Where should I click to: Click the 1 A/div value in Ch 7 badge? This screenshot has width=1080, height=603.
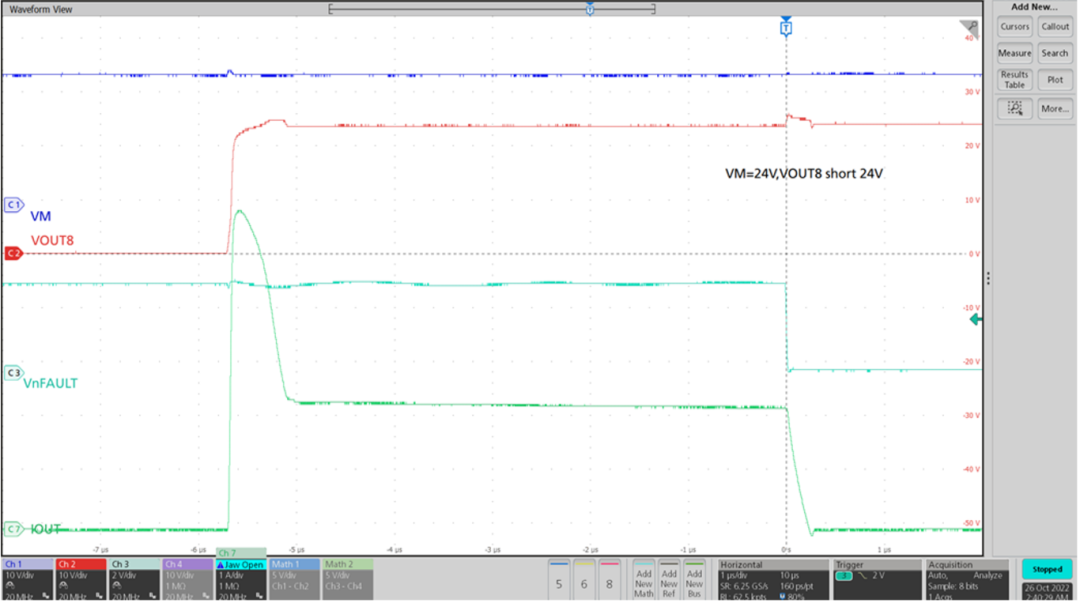tap(231, 575)
